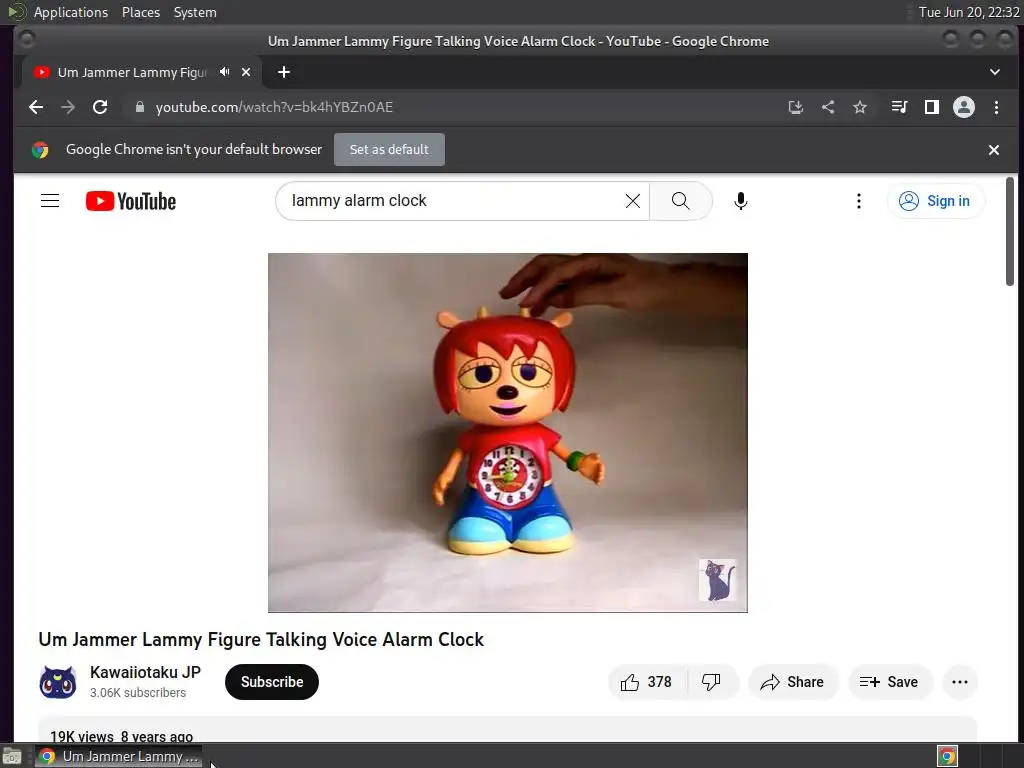Image resolution: width=1024 pixels, height=768 pixels.
Task: Select the Um Jammer Lammy taskbar entry
Action: click(118, 756)
